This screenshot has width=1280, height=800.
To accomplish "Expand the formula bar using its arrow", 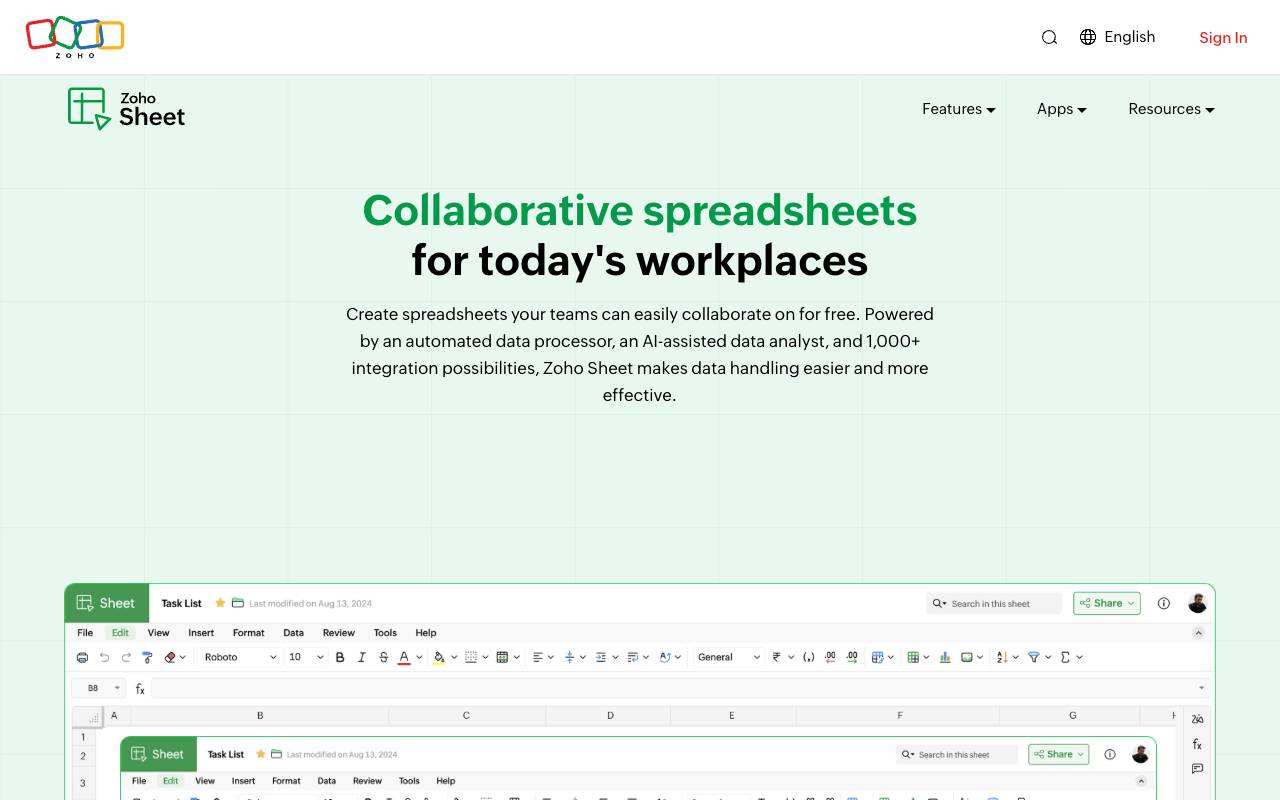I will click(1201, 688).
